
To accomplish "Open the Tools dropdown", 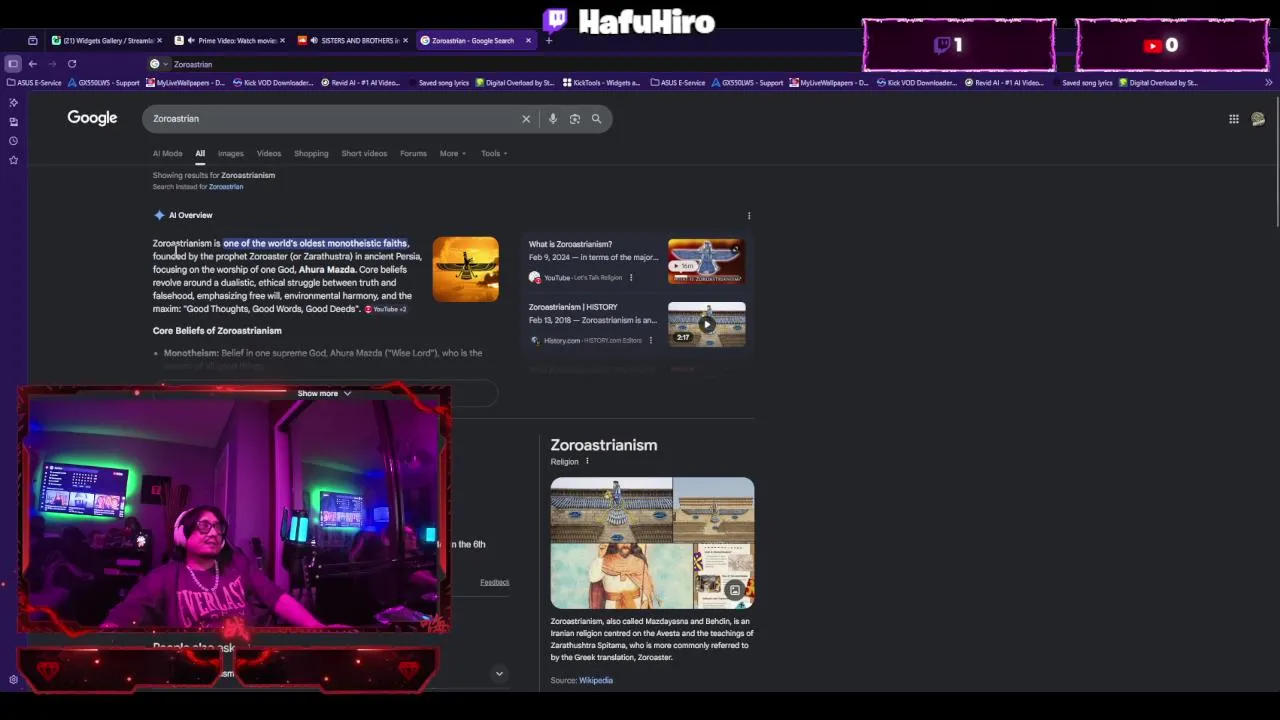I will point(494,153).
